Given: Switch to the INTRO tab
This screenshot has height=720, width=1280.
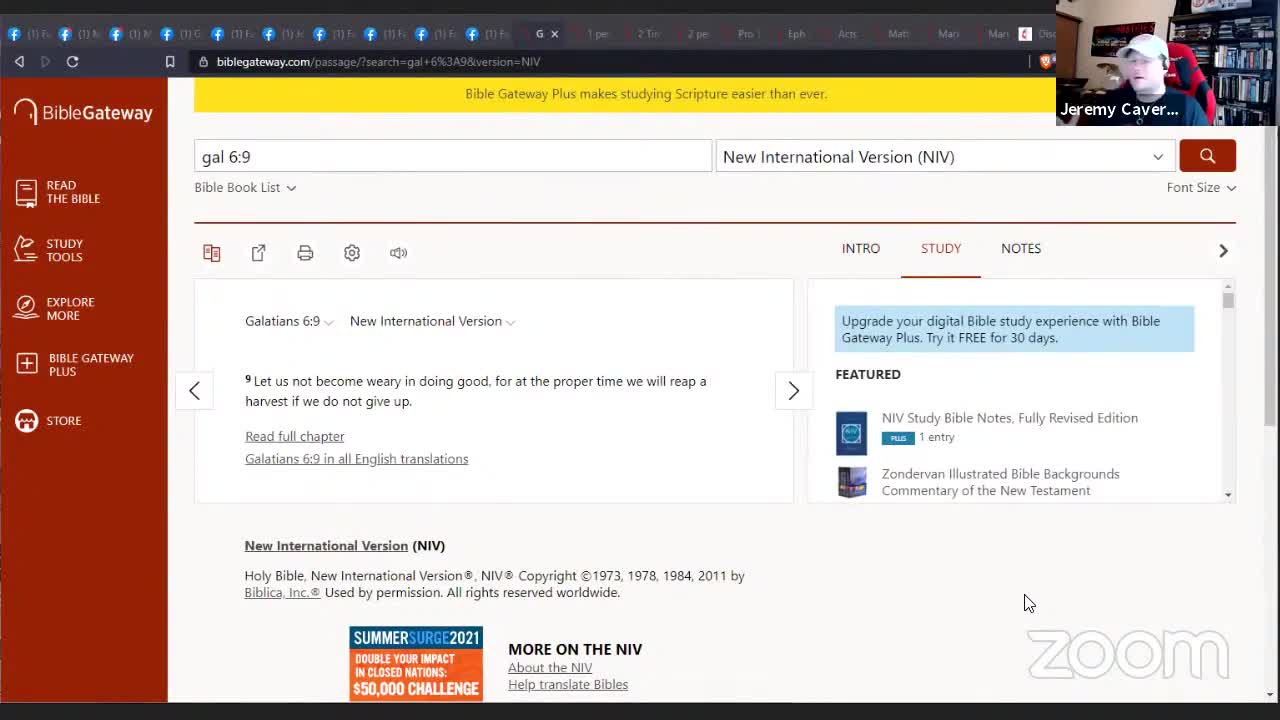Looking at the screenshot, I should pyautogui.click(x=861, y=249).
